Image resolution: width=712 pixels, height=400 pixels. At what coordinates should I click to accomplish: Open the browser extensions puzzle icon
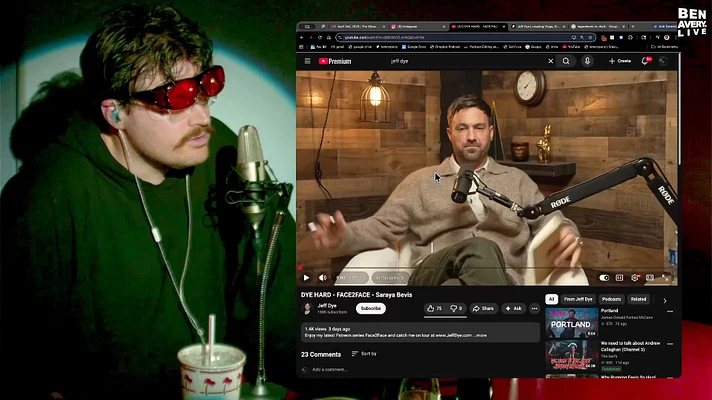(630, 37)
